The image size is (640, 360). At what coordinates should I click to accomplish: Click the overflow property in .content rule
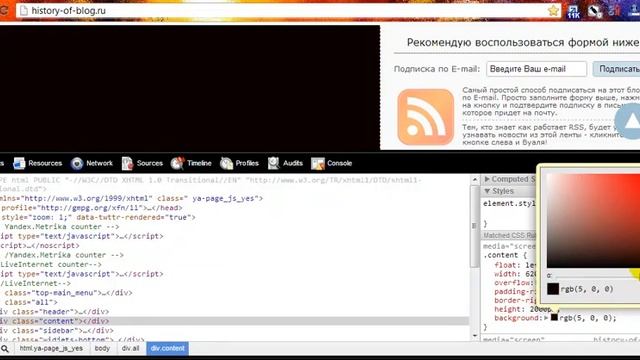pos(513,282)
